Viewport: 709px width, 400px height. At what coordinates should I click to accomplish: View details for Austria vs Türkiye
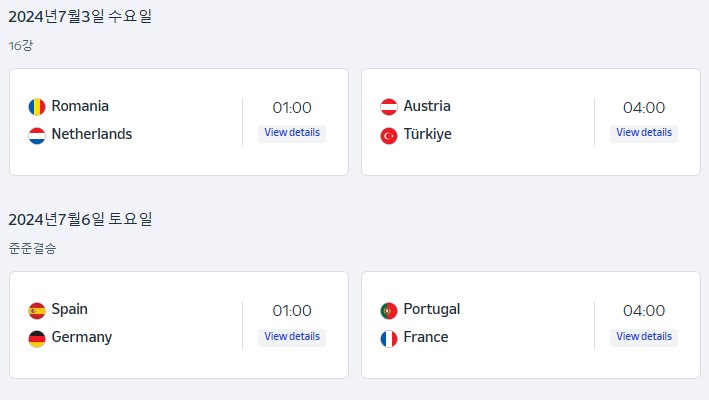click(644, 133)
